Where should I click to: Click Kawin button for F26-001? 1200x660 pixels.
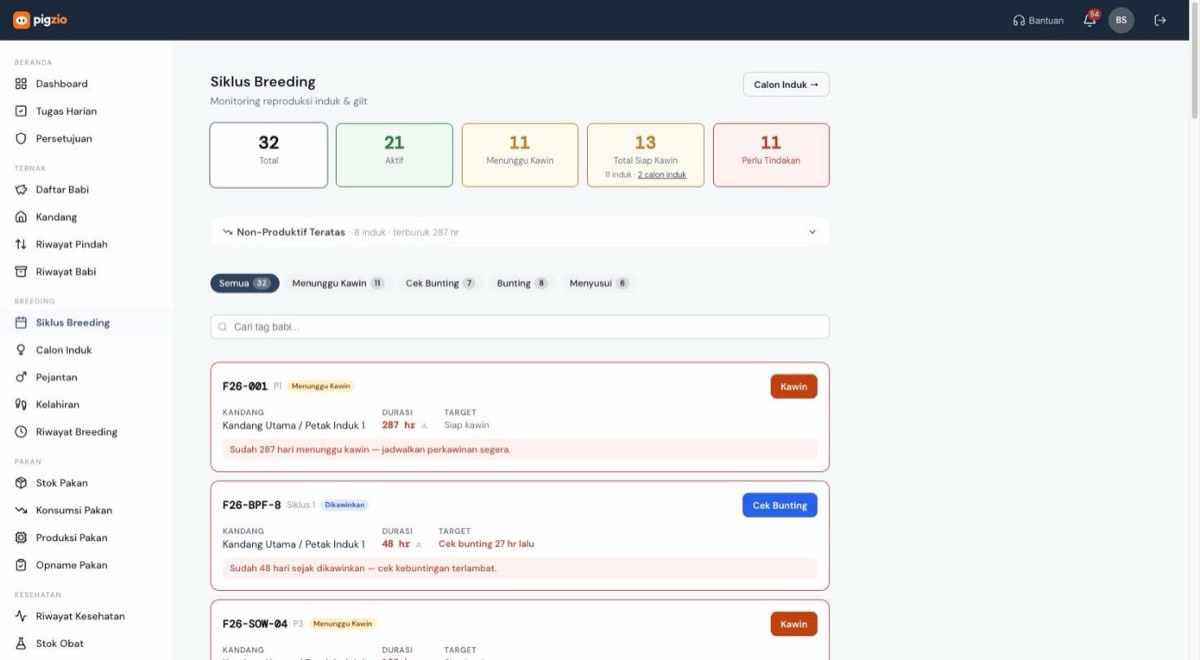pos(794,387)
